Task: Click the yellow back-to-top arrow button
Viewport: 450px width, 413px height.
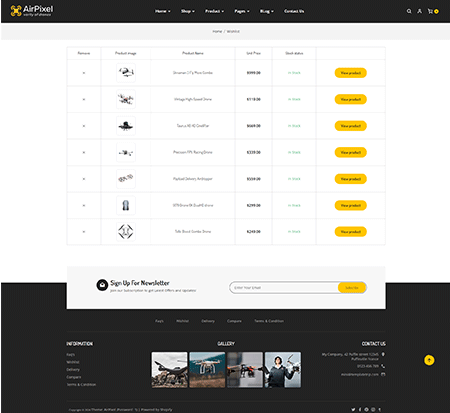Action: [429, 360]
